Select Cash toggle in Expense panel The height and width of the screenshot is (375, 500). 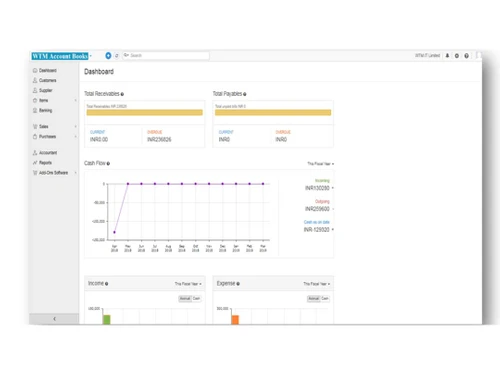tap(325, 298)
